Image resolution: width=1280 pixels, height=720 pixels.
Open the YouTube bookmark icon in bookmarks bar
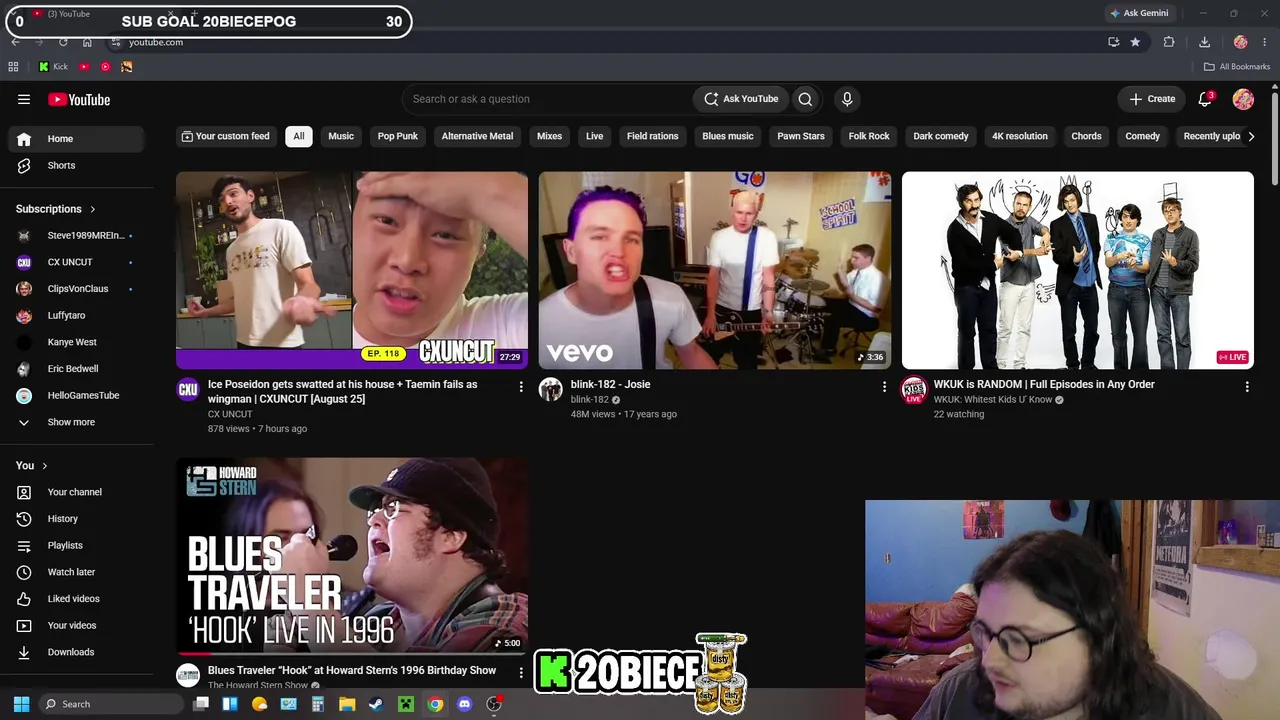(x=84, y=67)
